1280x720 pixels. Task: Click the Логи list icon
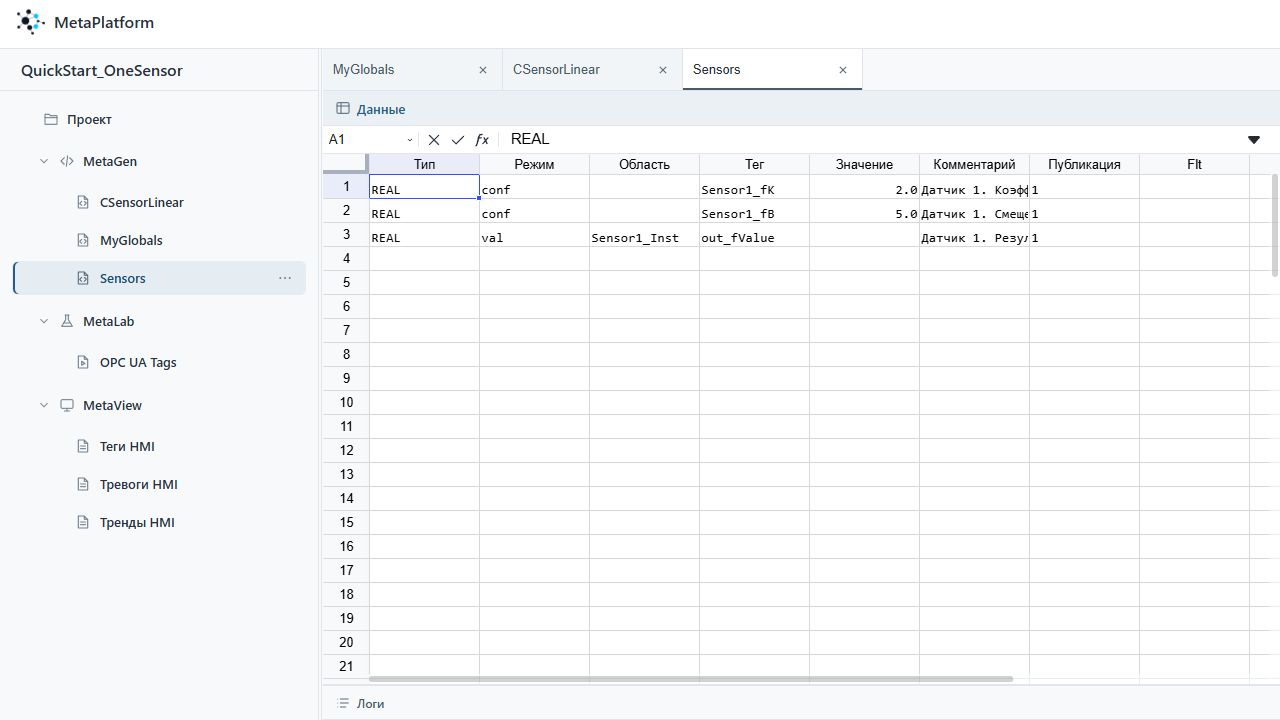343,703
